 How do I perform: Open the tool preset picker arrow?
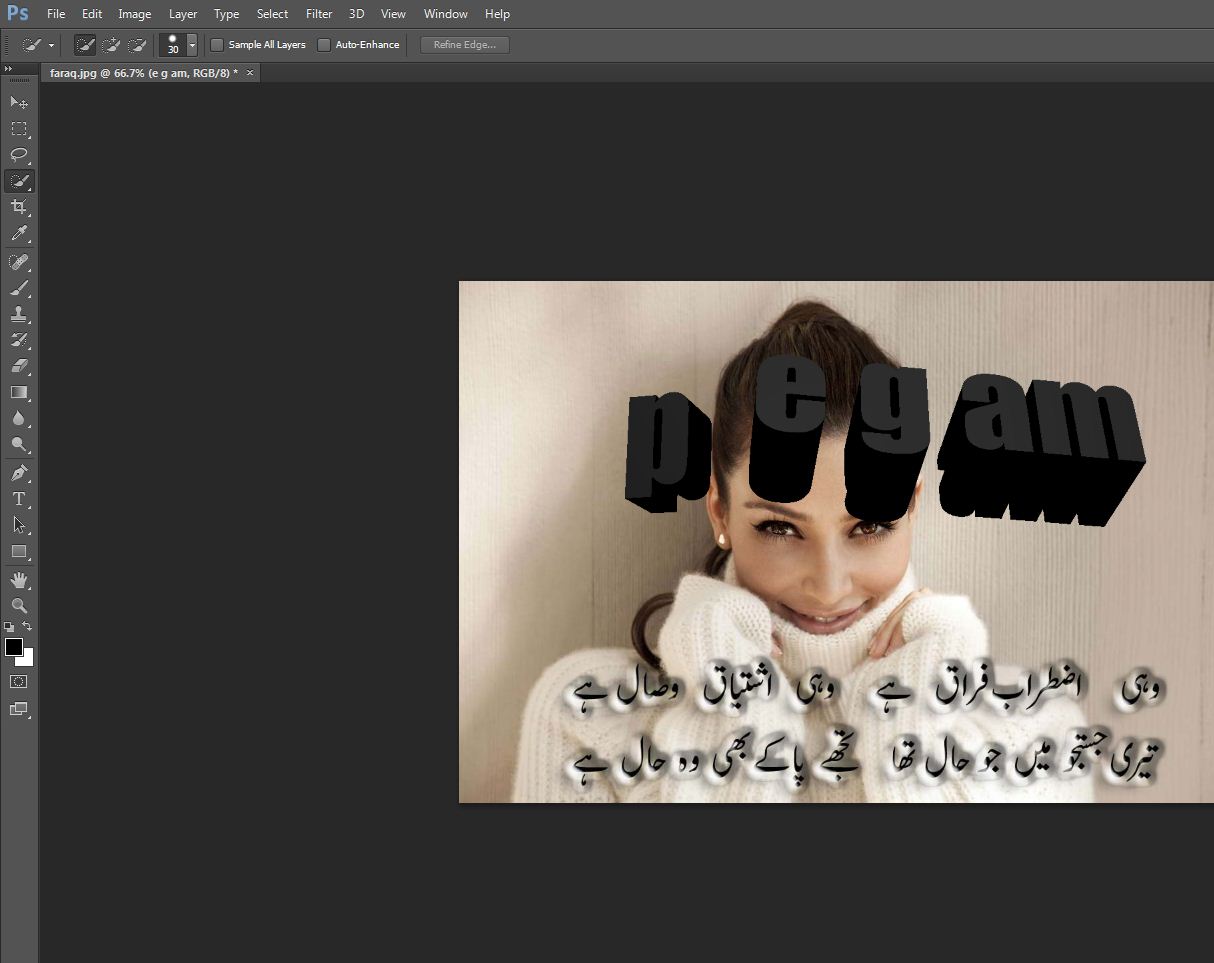pyautogui.click(x=51, y=46)
